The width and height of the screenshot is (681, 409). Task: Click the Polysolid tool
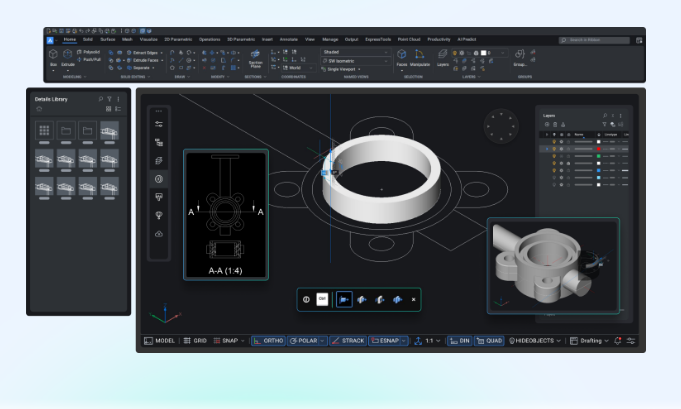89,52
